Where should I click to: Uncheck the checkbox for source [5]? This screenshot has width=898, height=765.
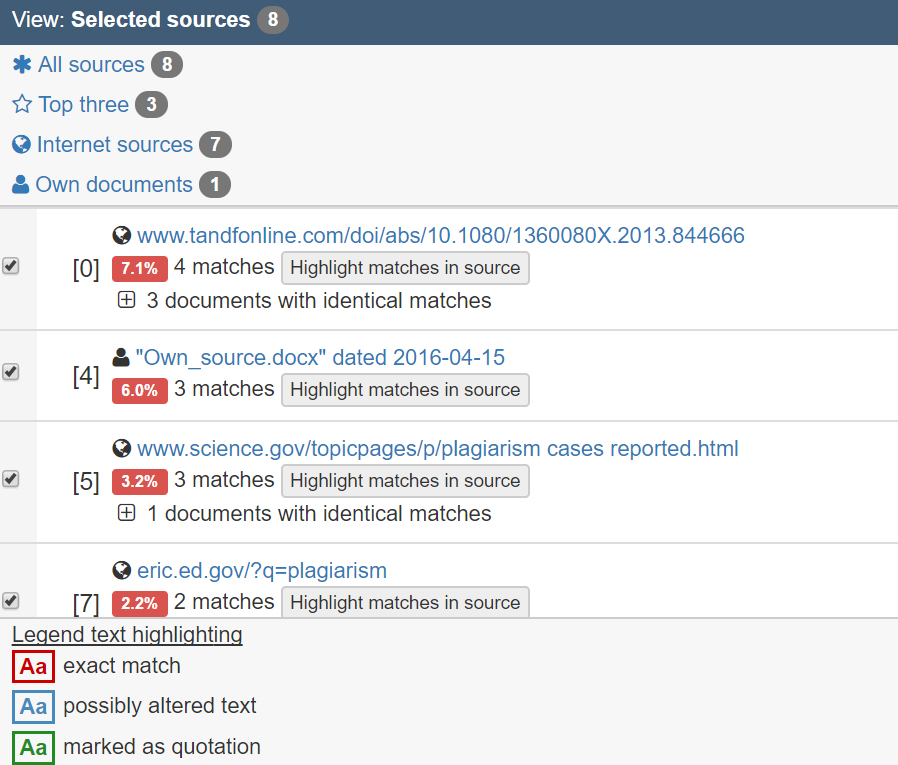(11, 479)
